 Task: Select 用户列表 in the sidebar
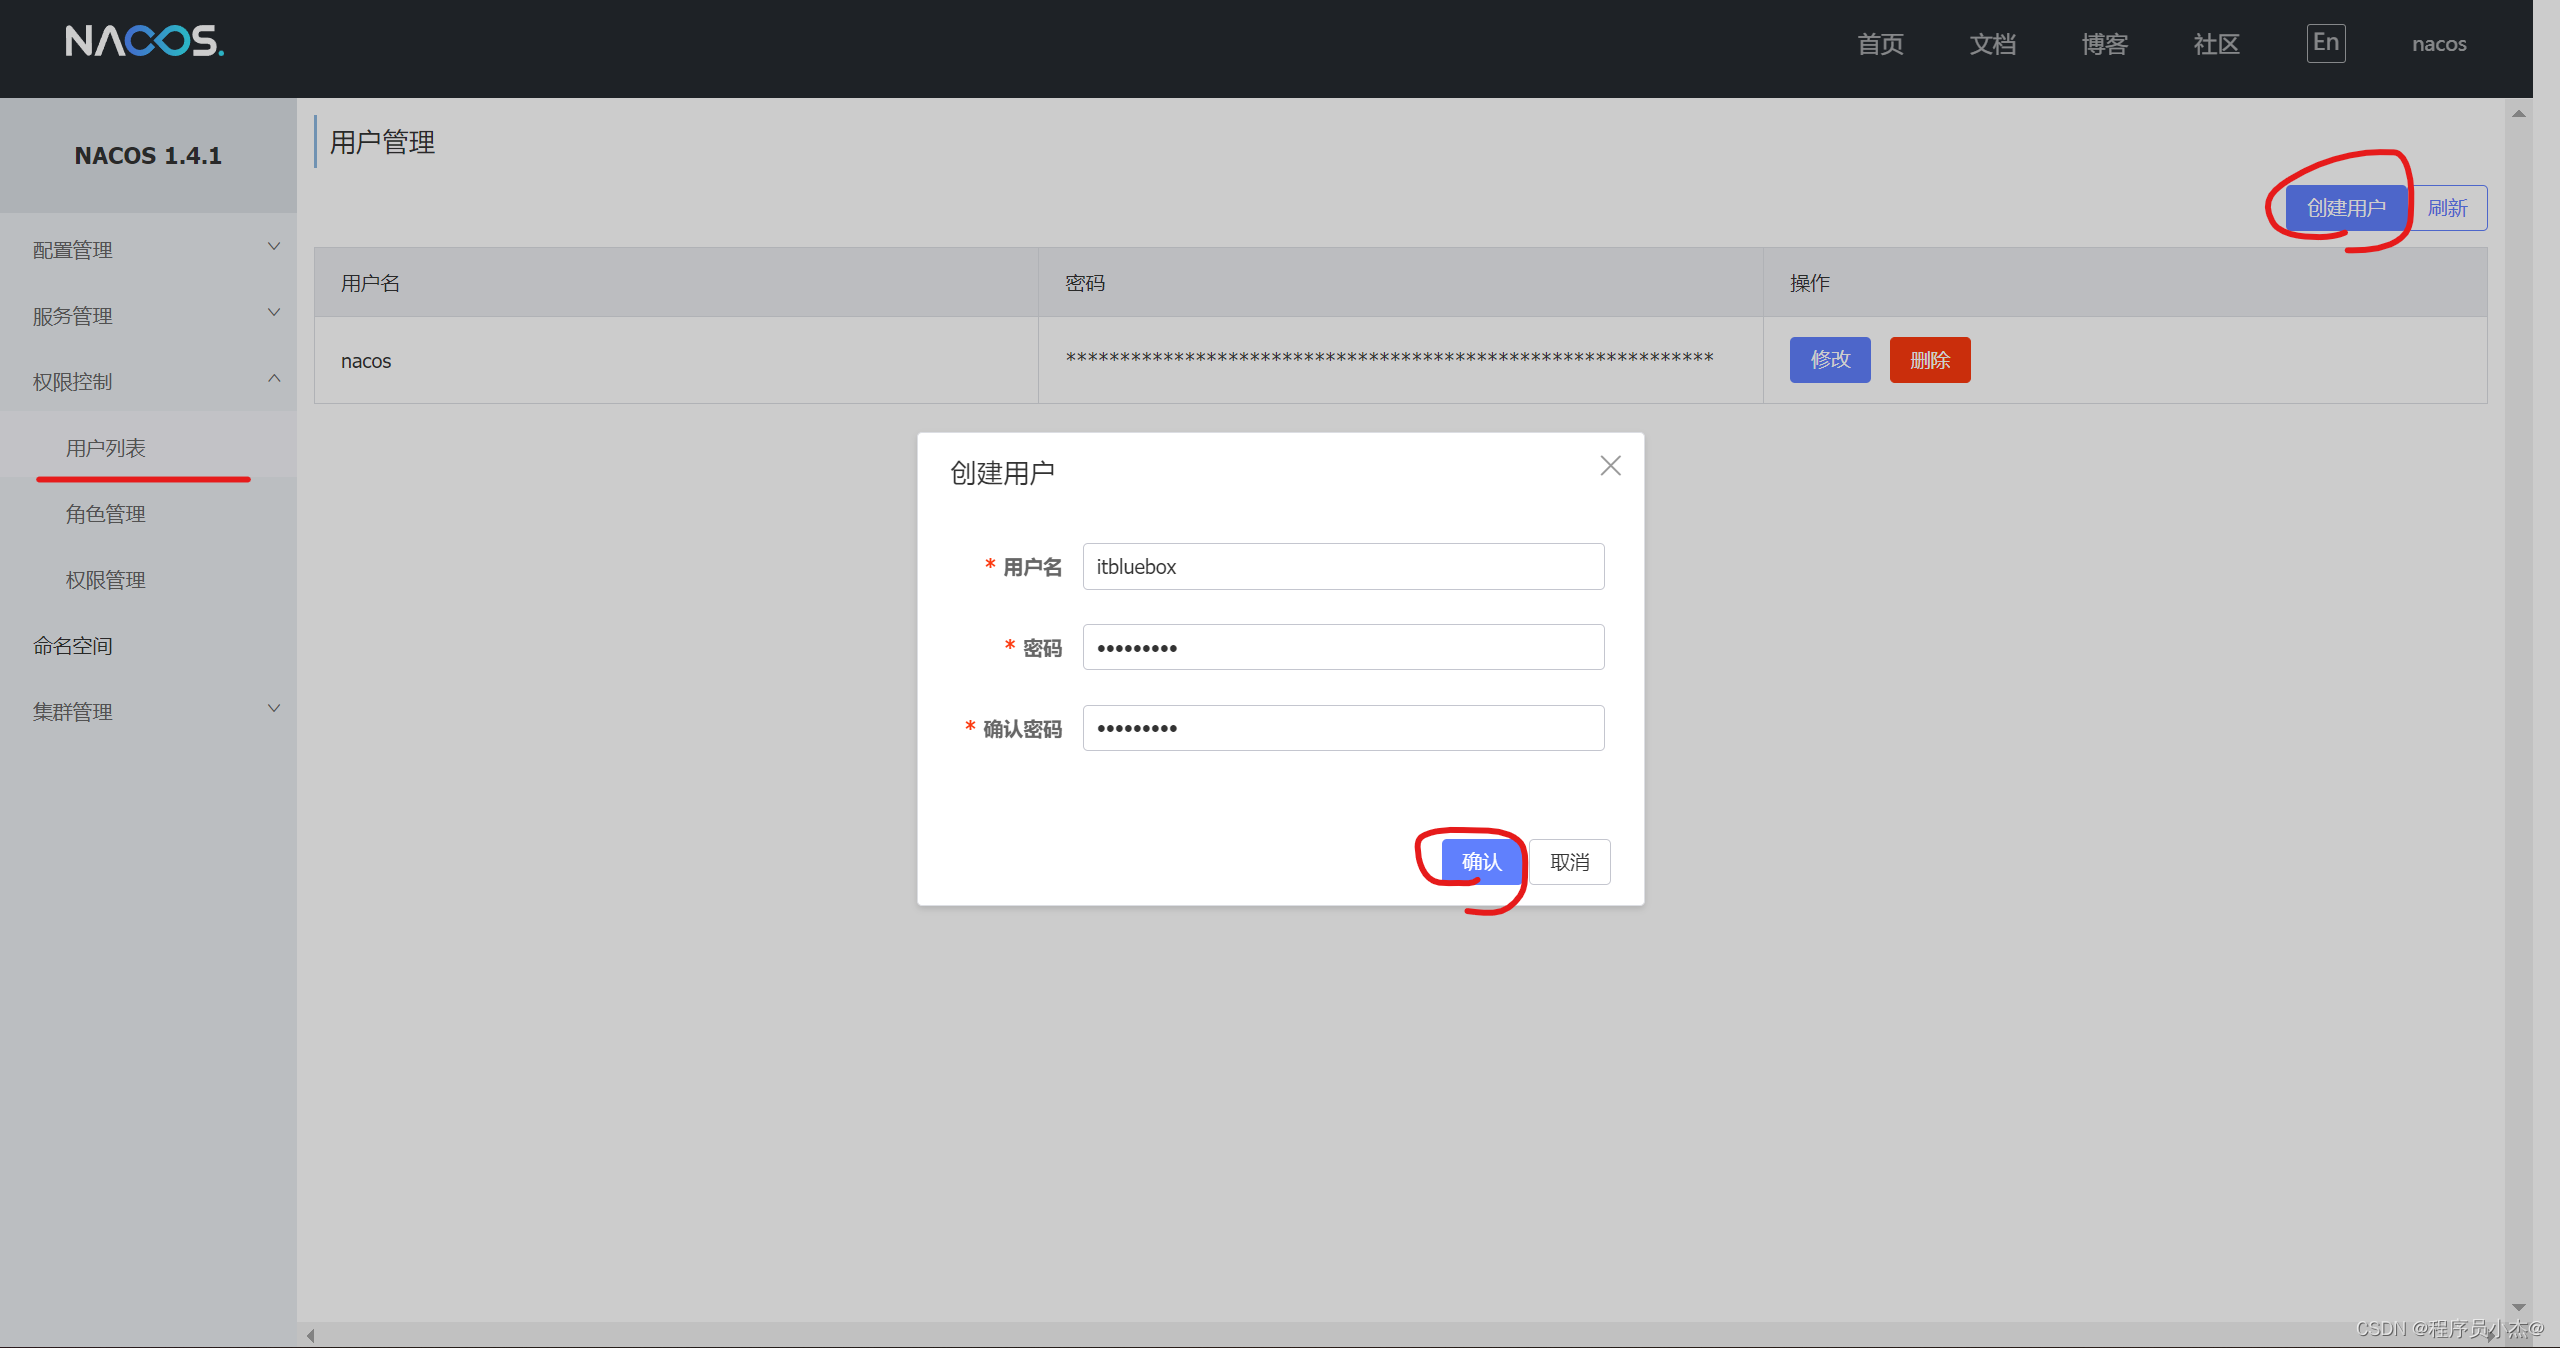[148, 448]
